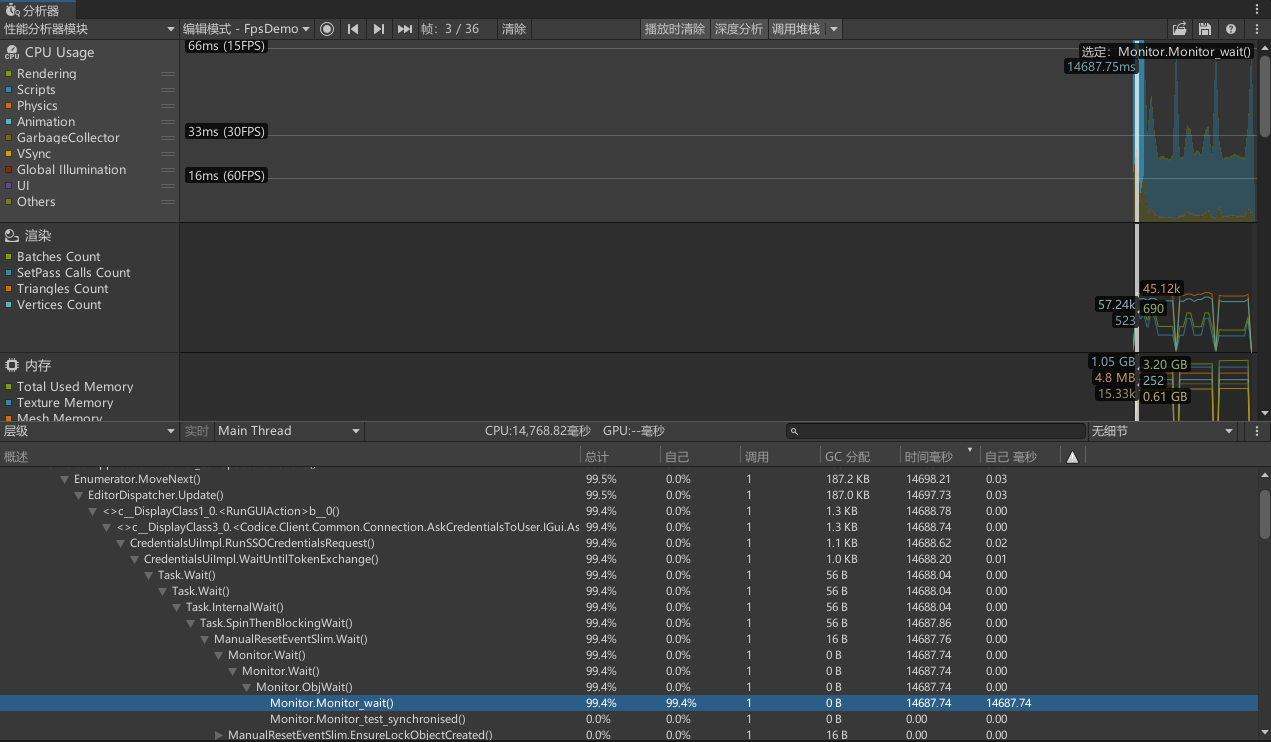The image size is (1271, 742).
Task: Open profiler help via question mark icon
Action: pyautogui.click(x=1233, y=29)
